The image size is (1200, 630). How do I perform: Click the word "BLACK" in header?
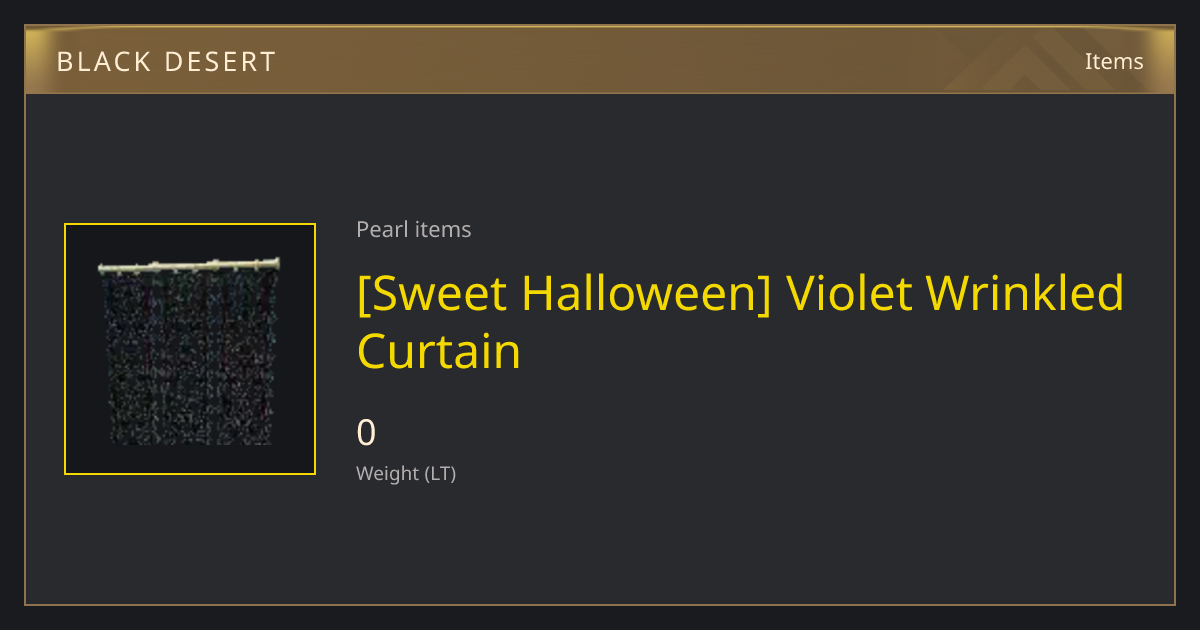coord(99,62)
